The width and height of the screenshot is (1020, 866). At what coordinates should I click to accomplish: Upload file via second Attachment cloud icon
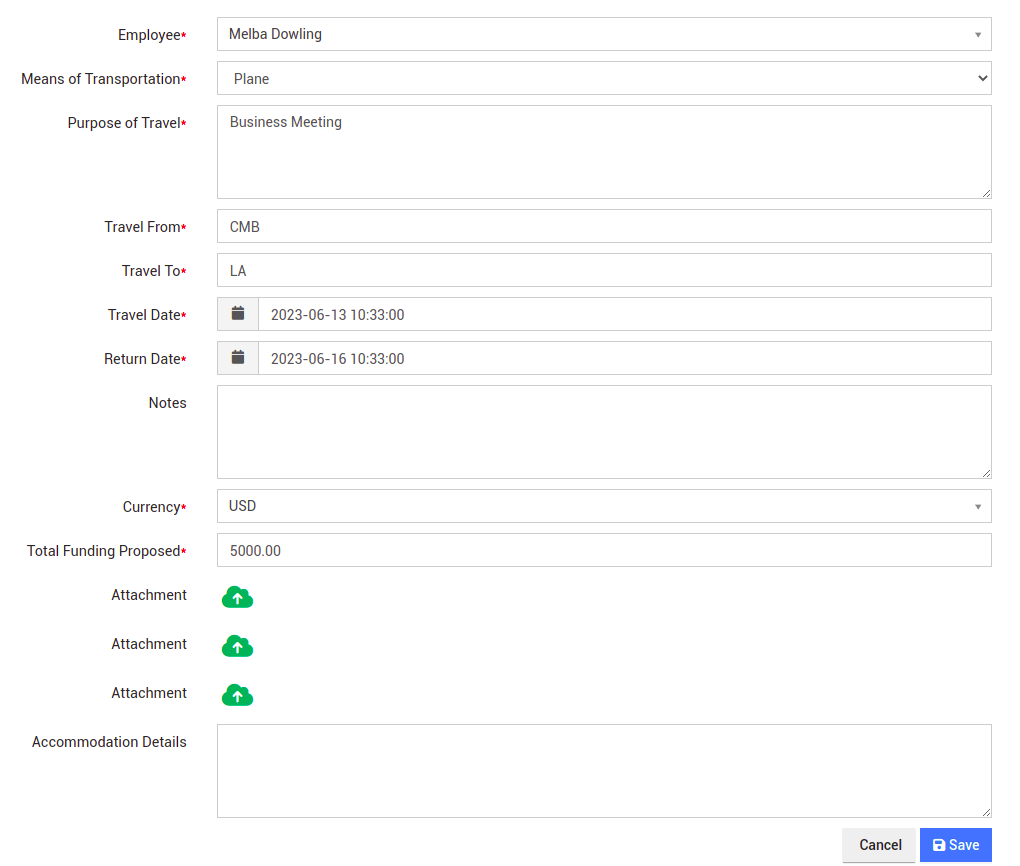tap(237, 646)
